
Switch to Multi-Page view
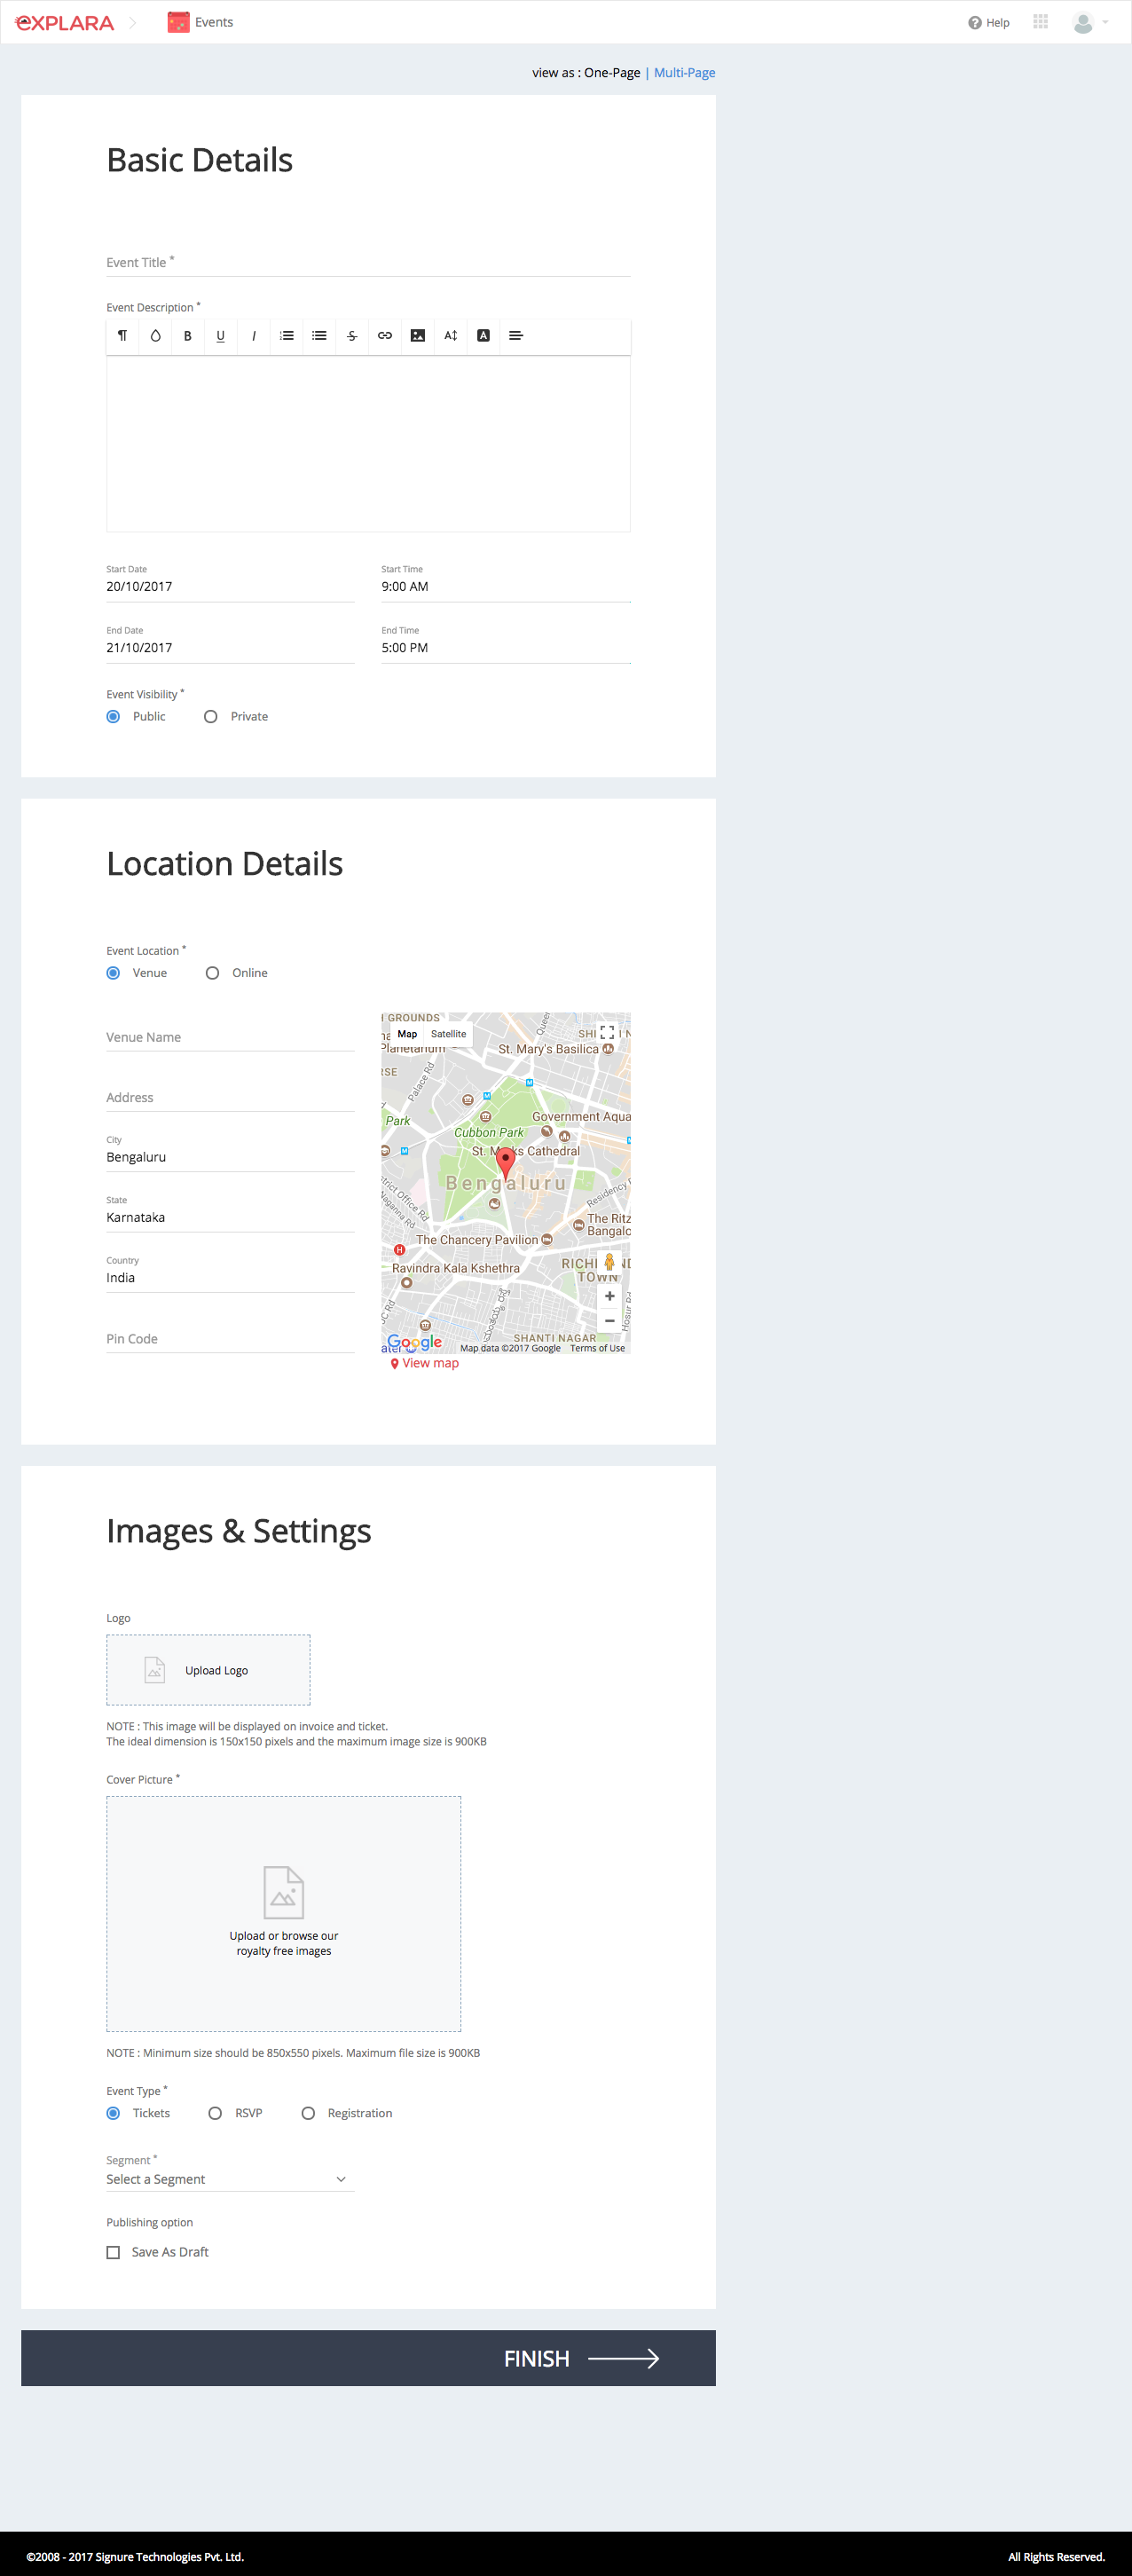pos(684,73)
